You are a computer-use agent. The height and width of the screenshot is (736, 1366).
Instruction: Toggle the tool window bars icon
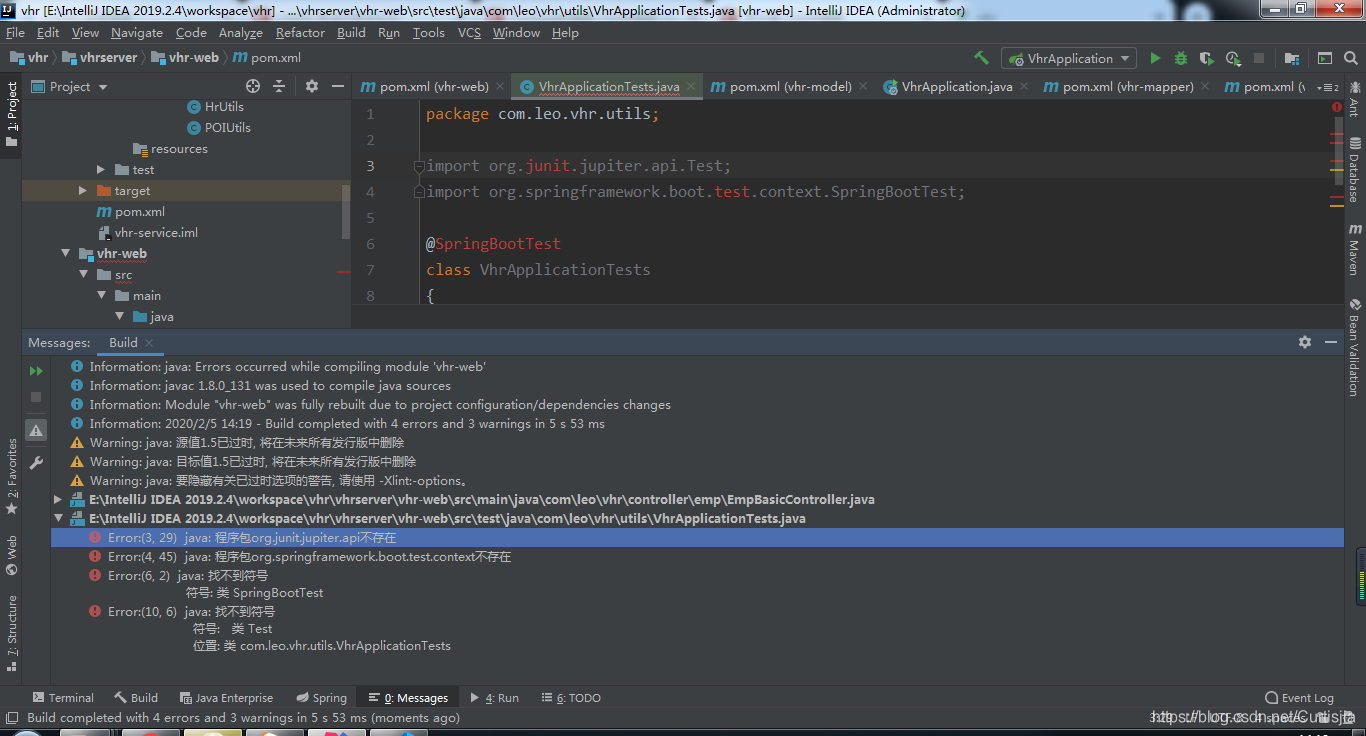click(11, 718)
